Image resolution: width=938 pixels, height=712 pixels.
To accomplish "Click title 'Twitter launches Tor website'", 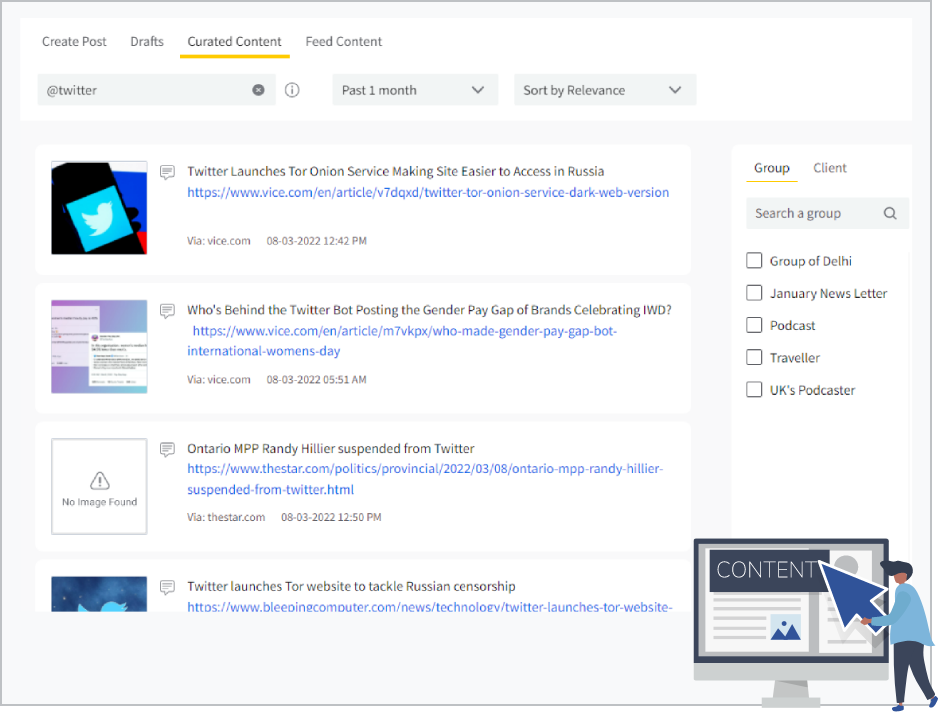I will 351,586.
